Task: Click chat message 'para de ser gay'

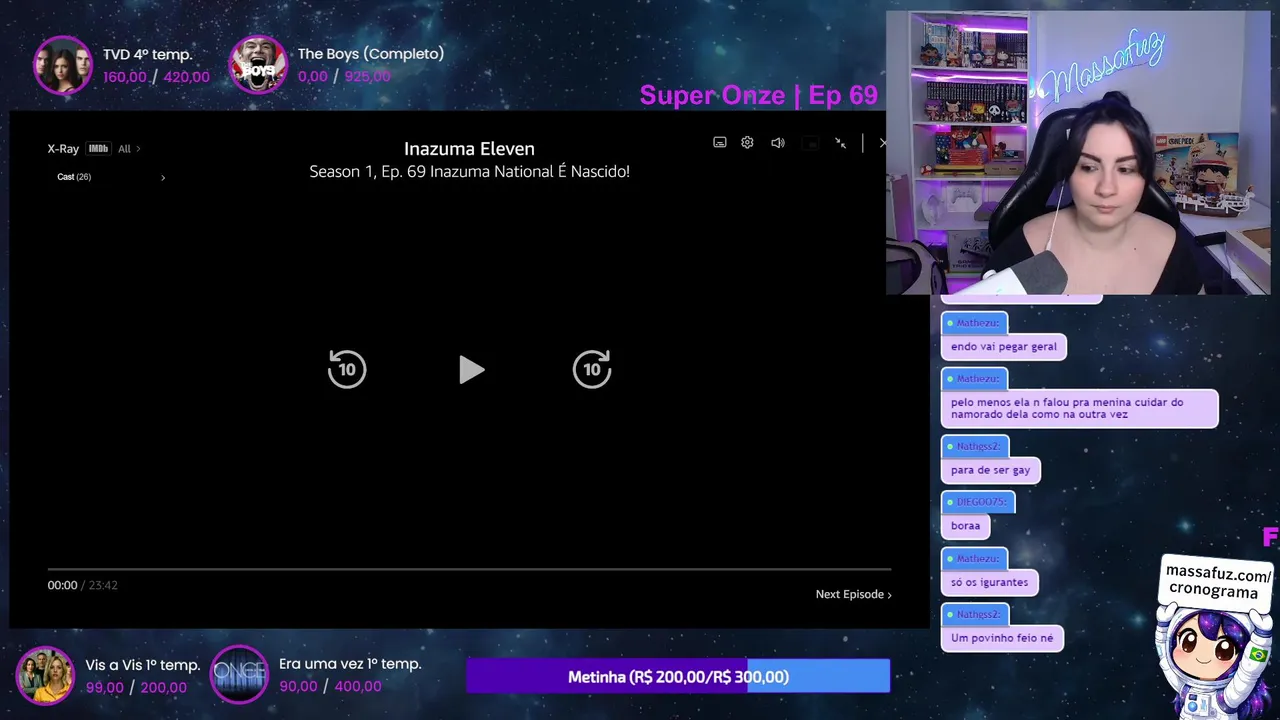Action: click(x=990, y=470)
